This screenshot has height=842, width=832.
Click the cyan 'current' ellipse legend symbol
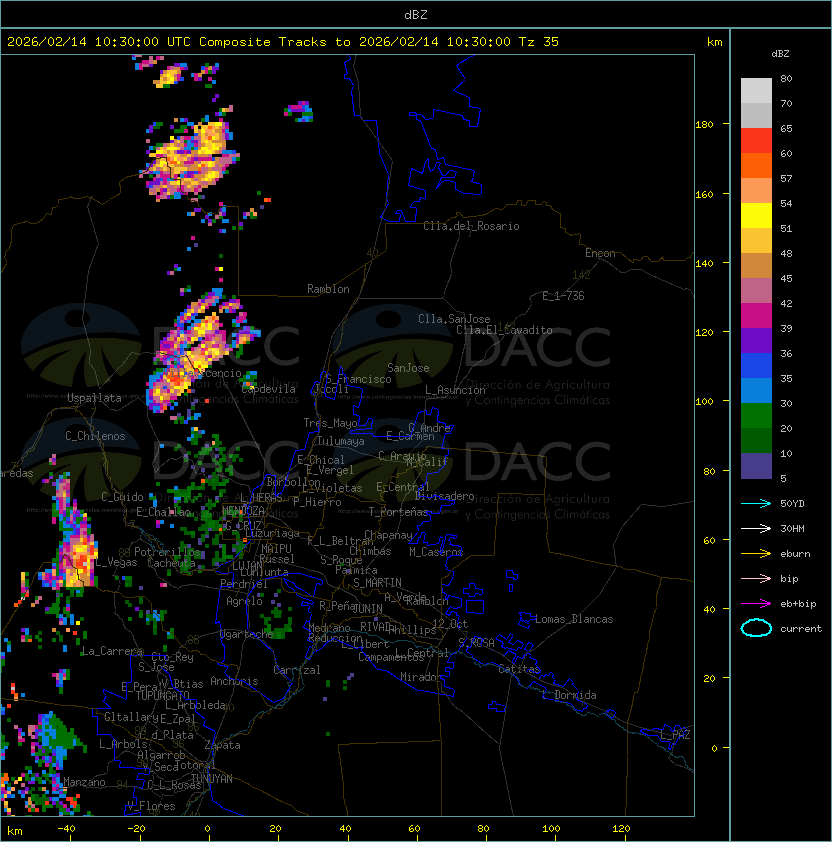pyautogui.click(x=756, y=628)
